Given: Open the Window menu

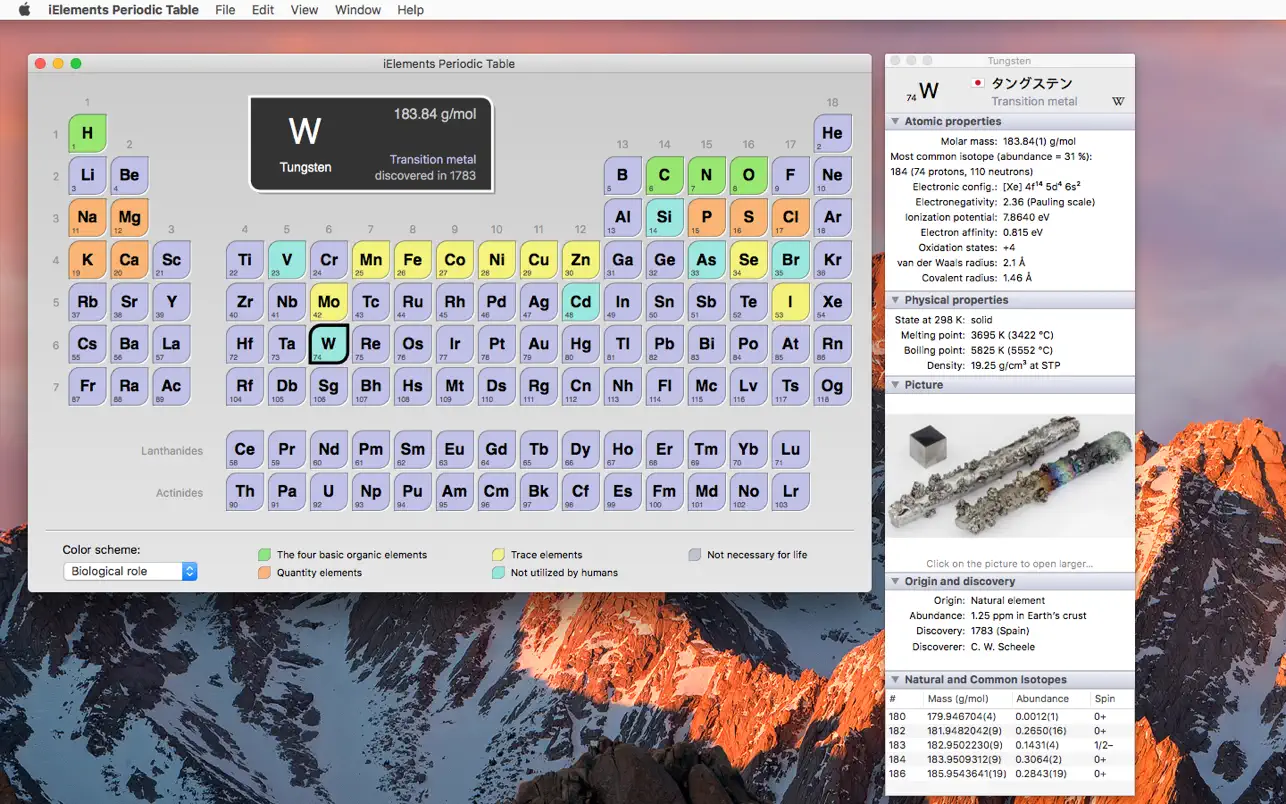Looking at the screenshot, I should 357,10.
